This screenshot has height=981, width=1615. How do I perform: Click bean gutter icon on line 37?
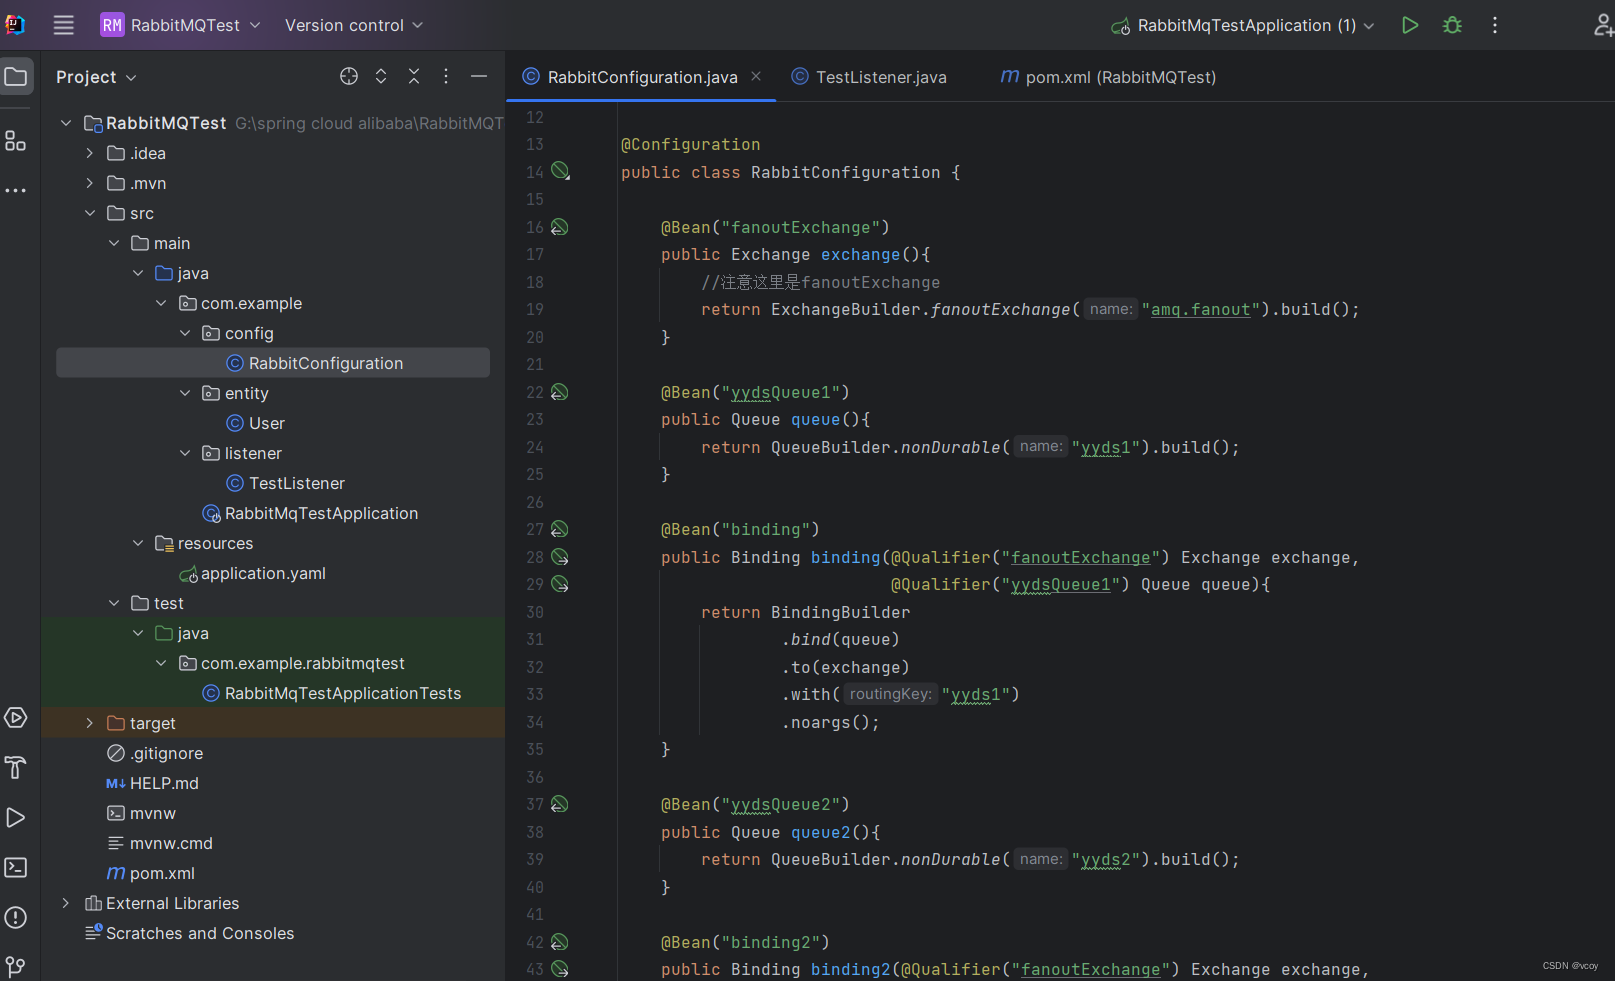(560, 804)
